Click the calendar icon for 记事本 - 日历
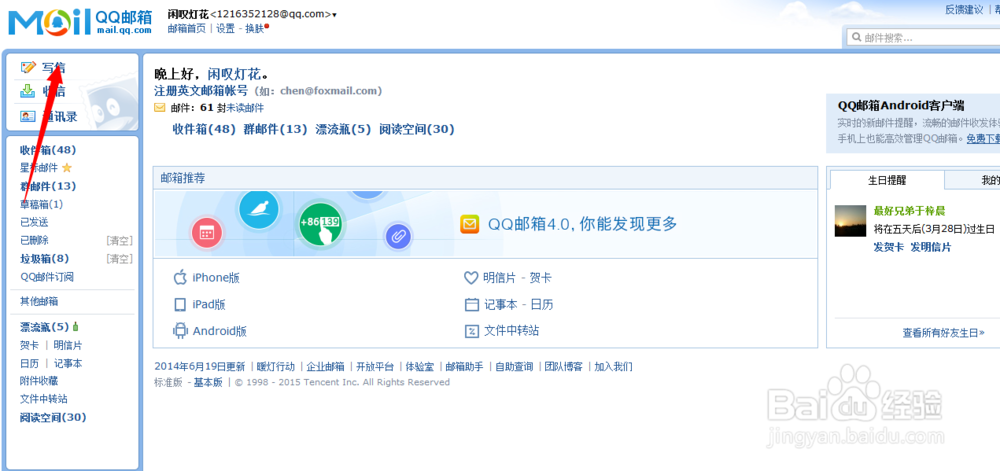This screenshot has width=1000, height=471. [x=471, y=305]
